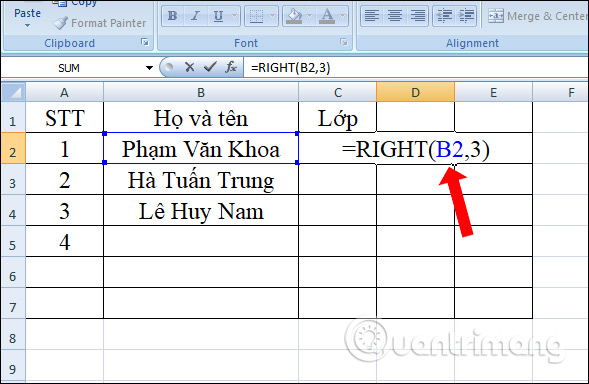Click cell 'Lớp'
The height and width of the screenshot is (384, 589).
[x=338, y=117]
